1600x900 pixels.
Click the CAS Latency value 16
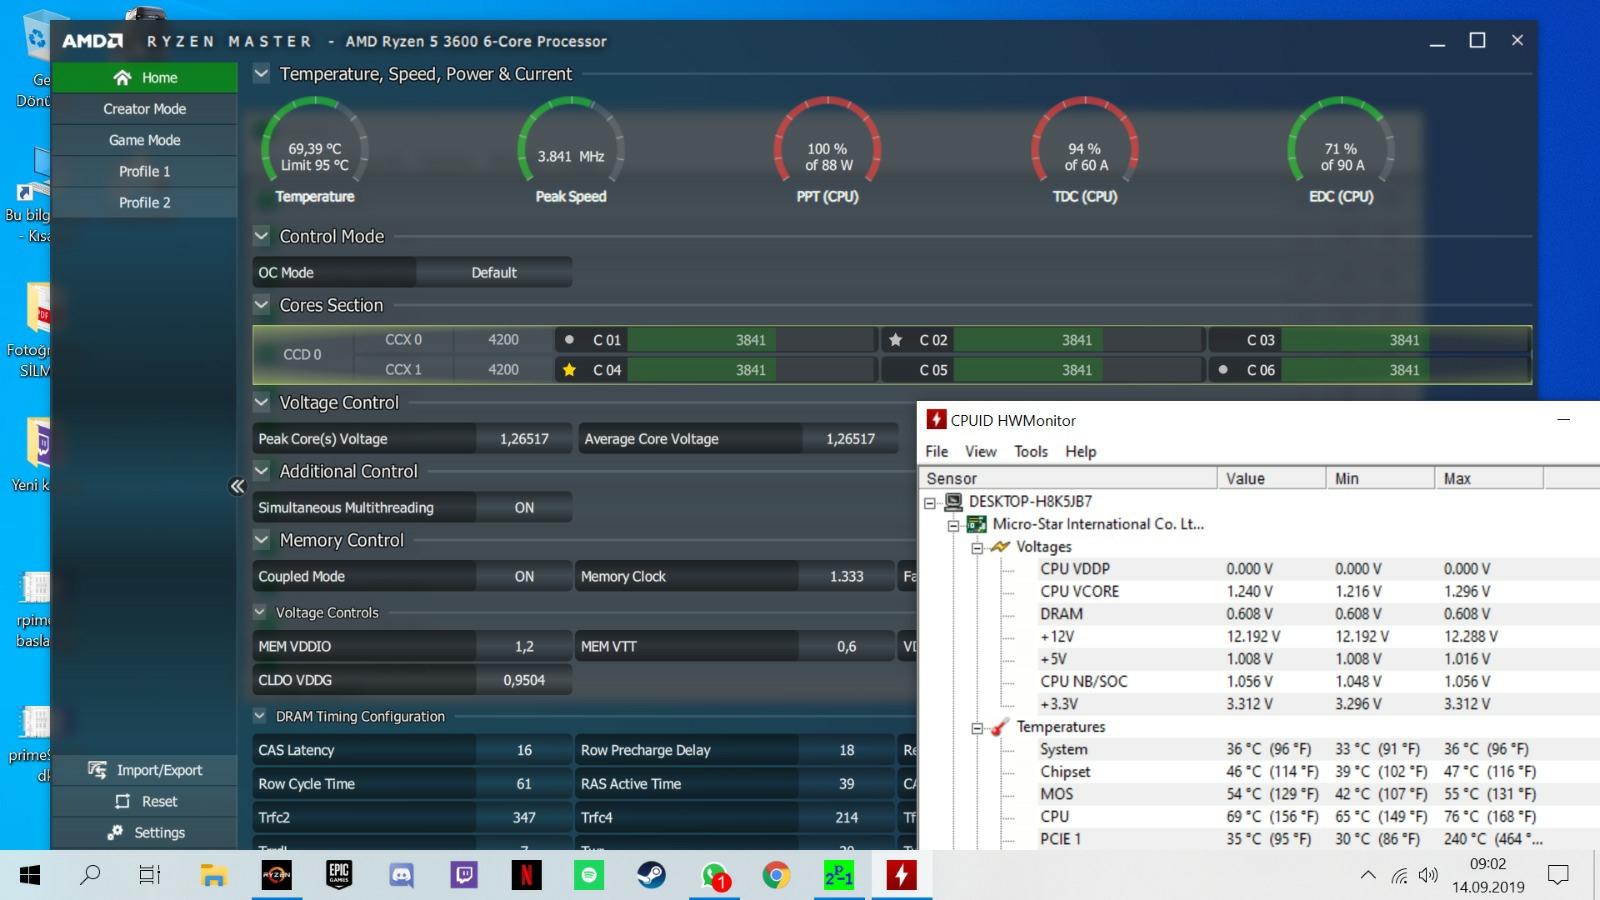tap(524, 750)
